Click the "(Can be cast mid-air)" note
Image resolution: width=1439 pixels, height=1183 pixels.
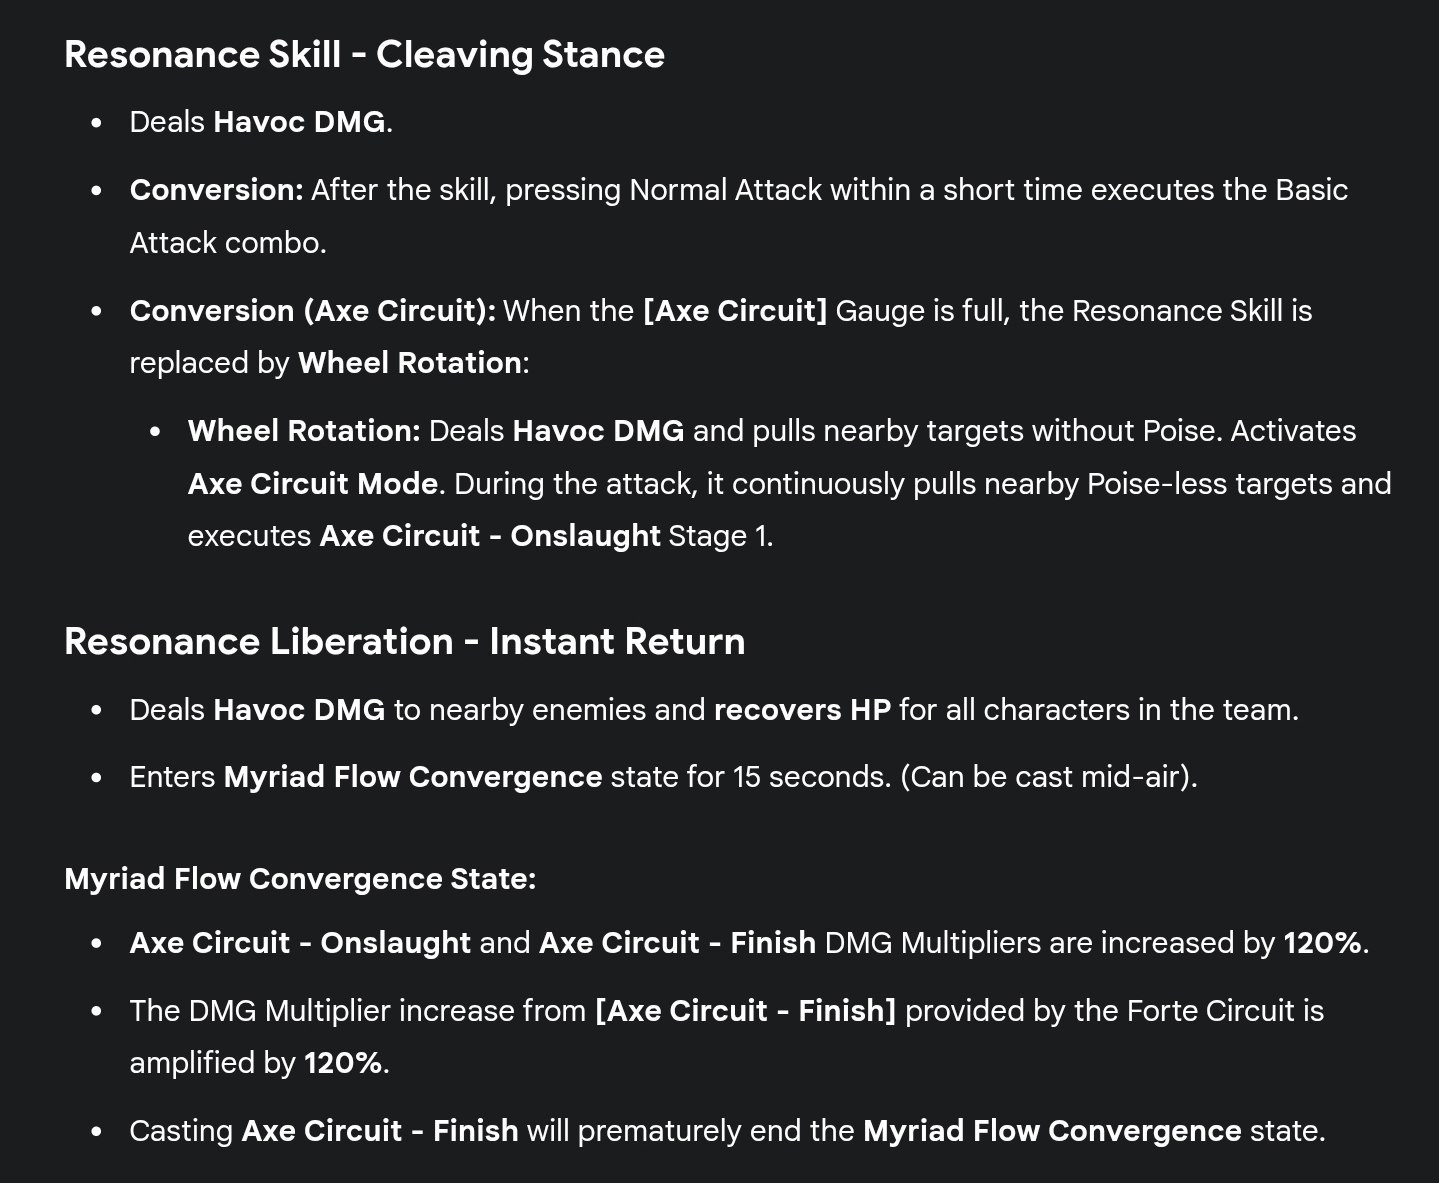tap(1048, 777)
